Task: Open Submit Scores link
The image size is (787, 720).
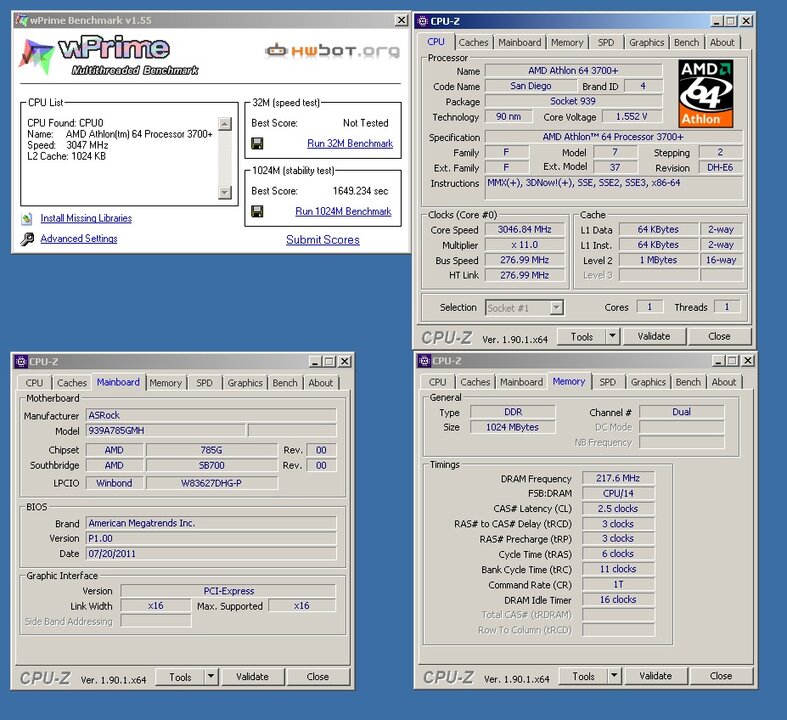Action: (x=323, y=240)
